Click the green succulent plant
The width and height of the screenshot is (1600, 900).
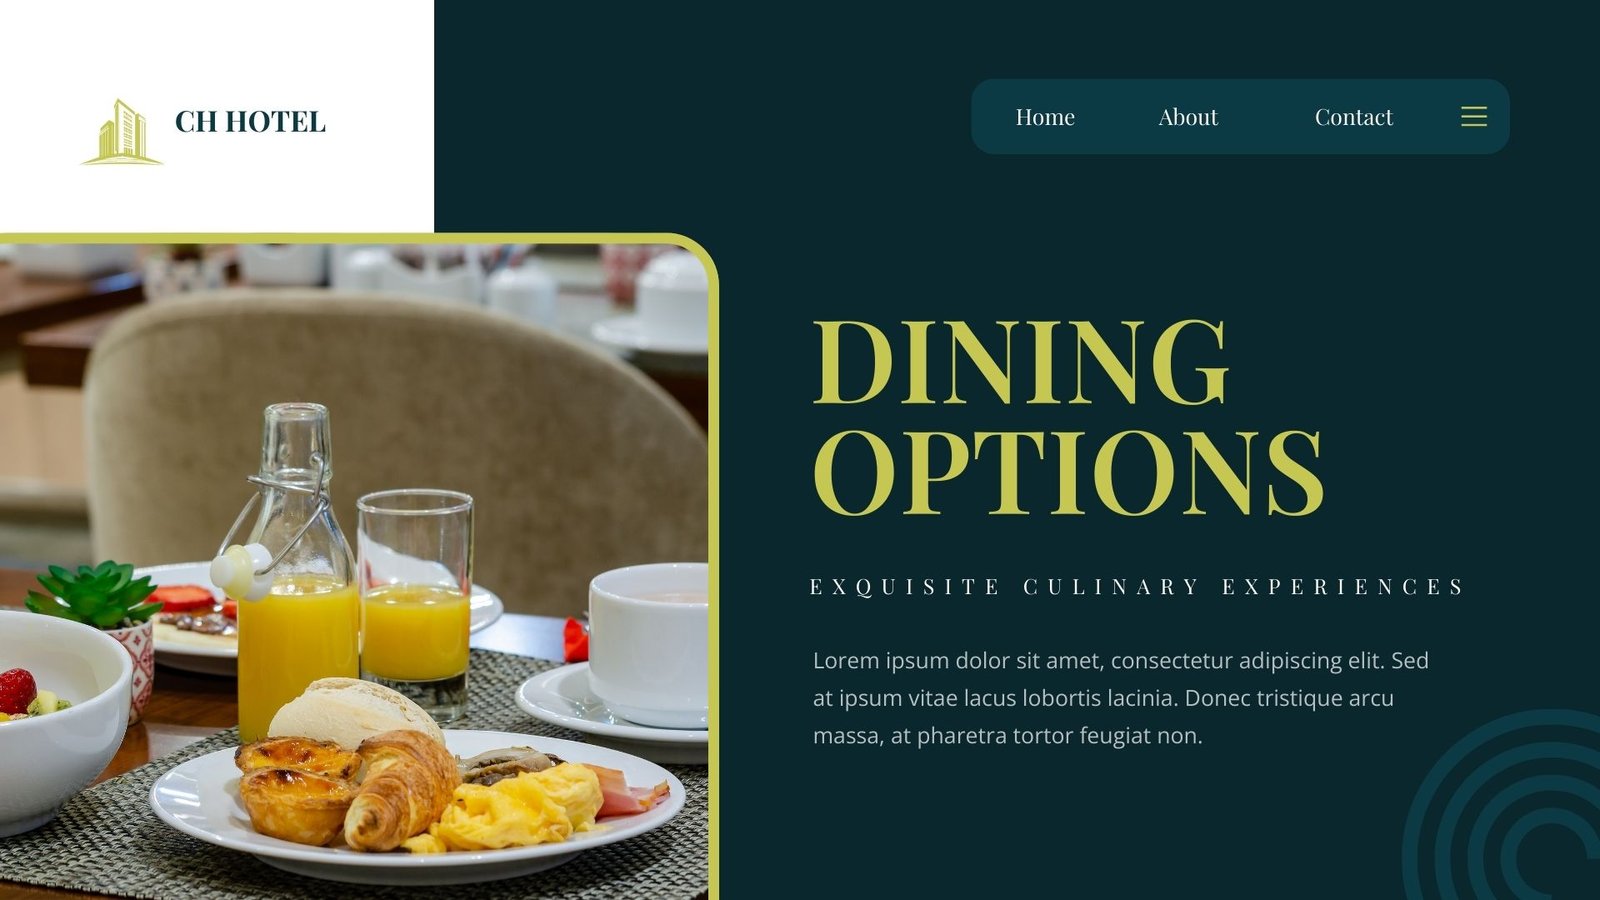pos(95,593)
